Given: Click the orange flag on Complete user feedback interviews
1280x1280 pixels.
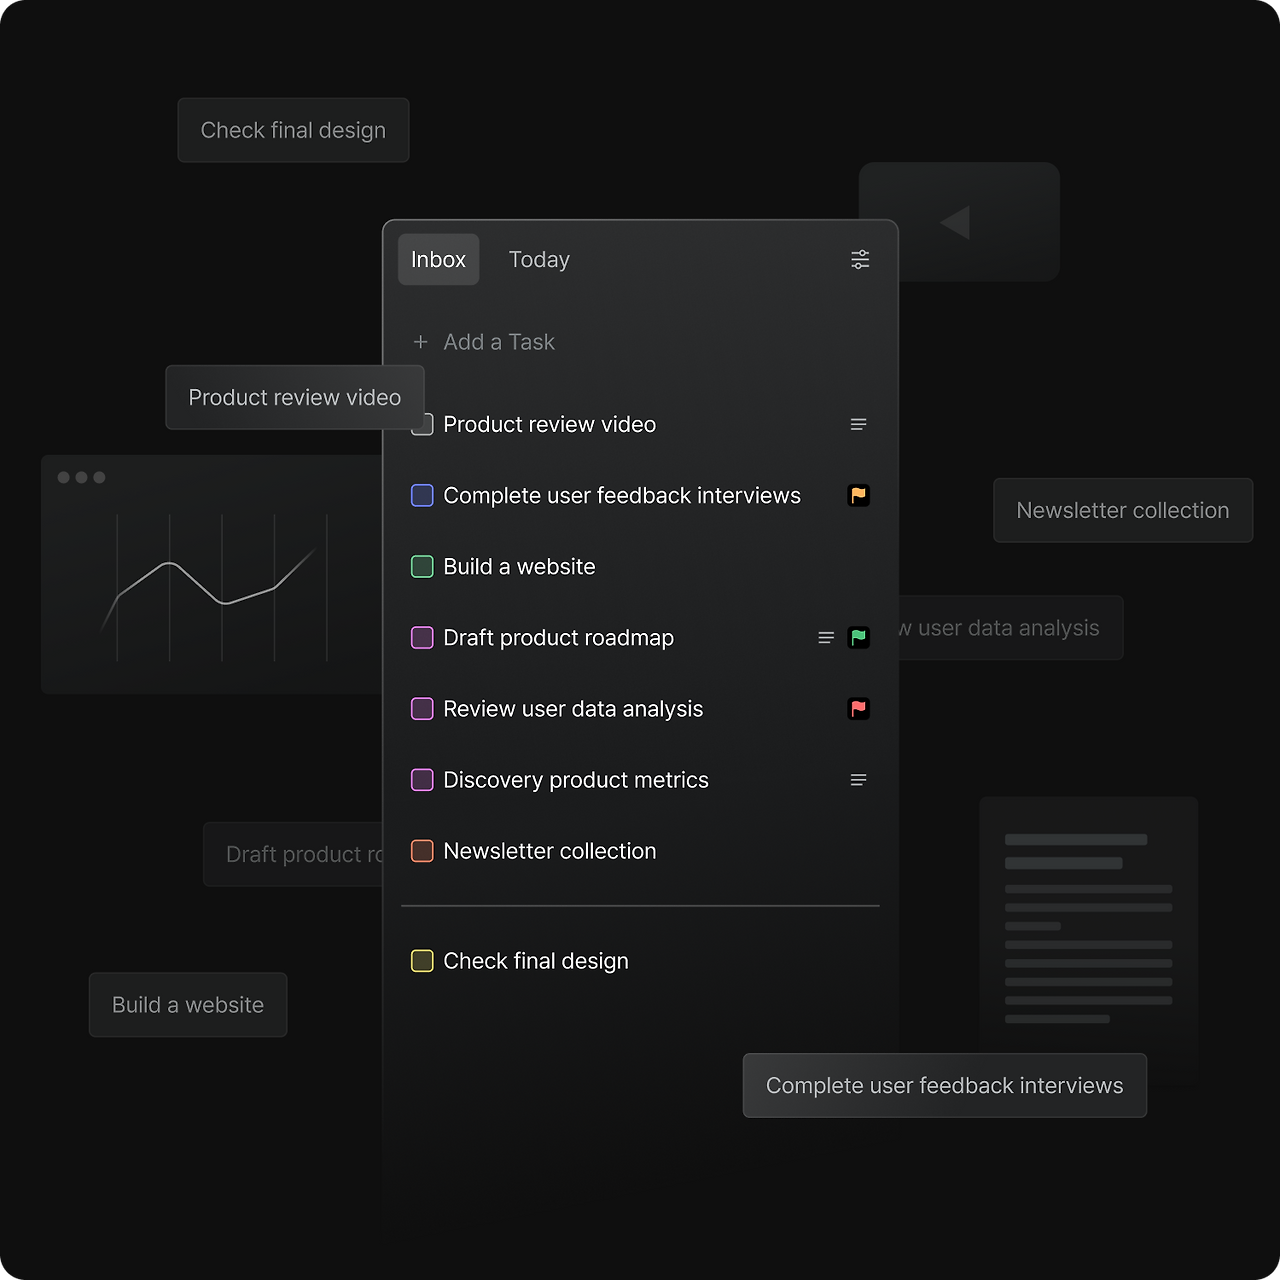Looking at the screenshot, I should click(x=858, y=495).
